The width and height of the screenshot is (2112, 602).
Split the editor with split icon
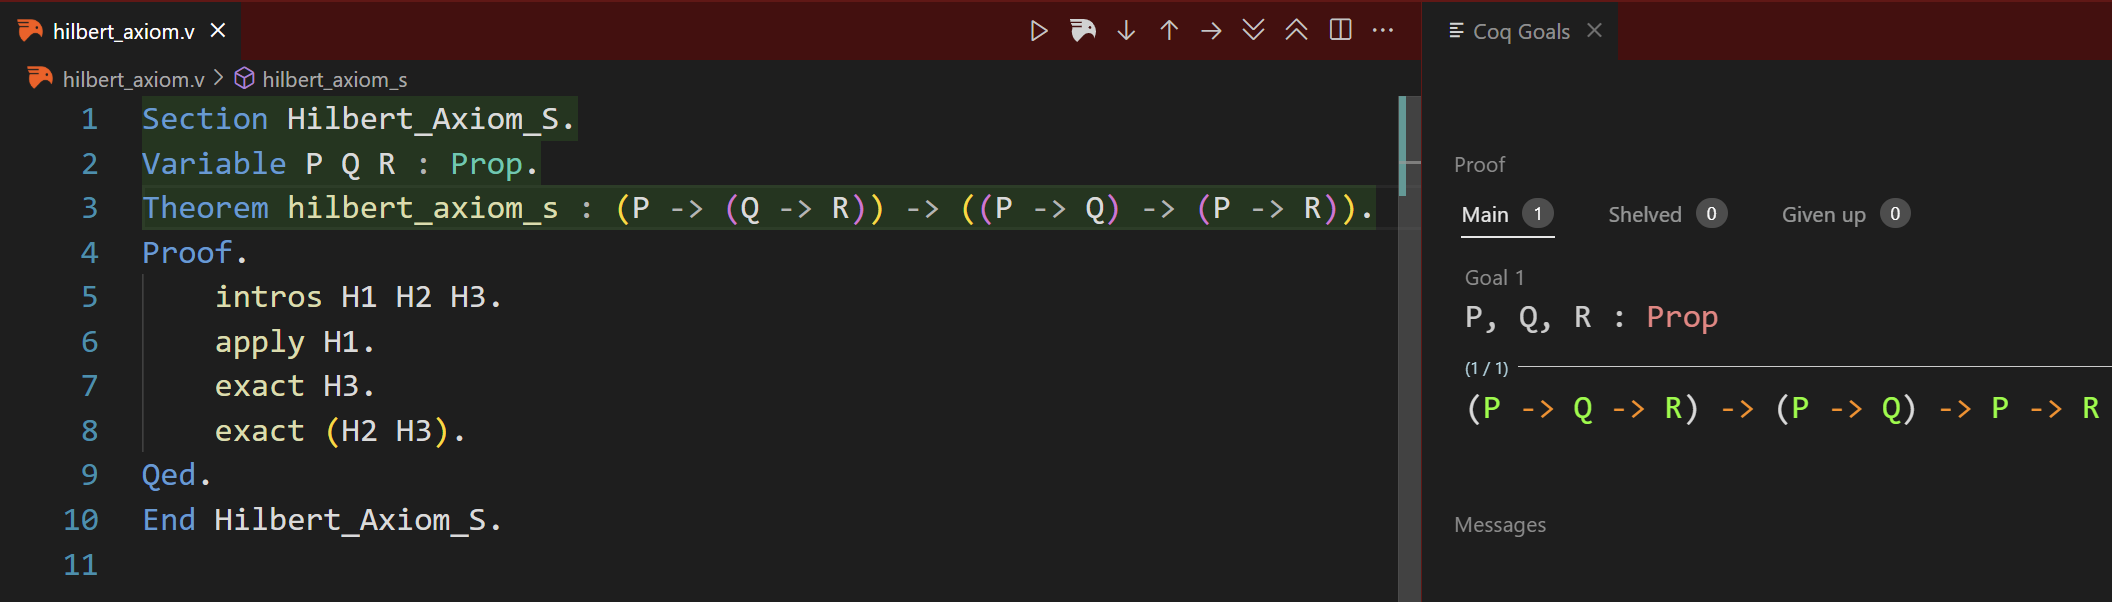point(1341,31)
